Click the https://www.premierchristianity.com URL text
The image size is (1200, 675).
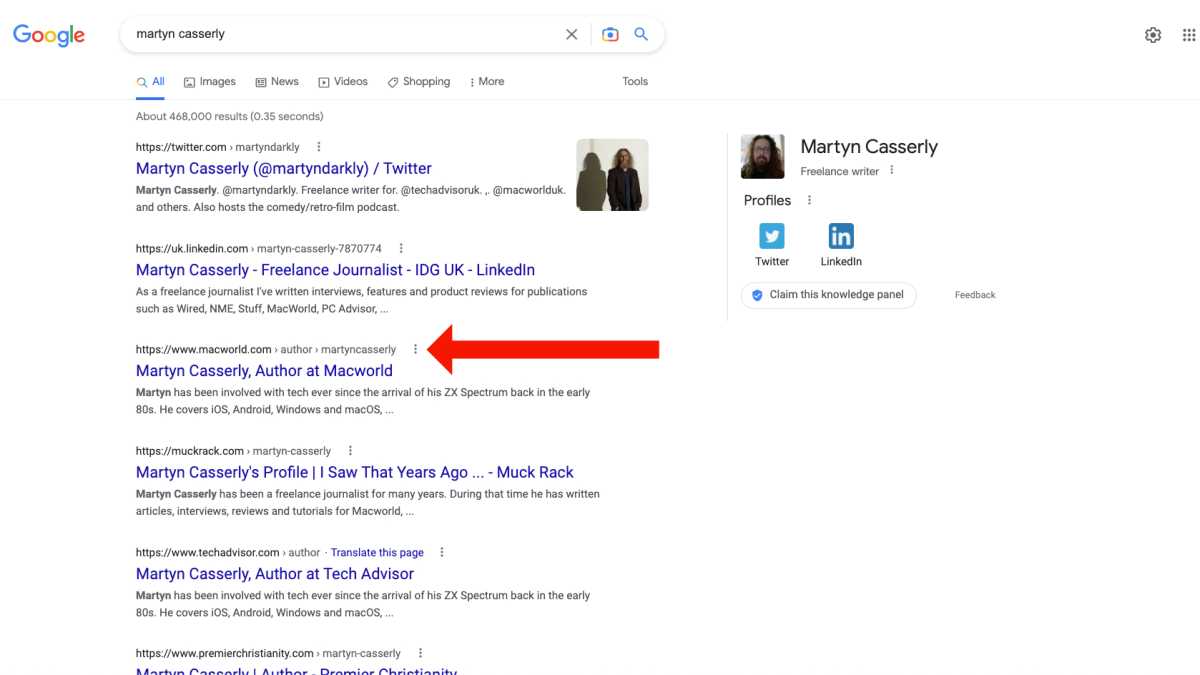[225, 653]
